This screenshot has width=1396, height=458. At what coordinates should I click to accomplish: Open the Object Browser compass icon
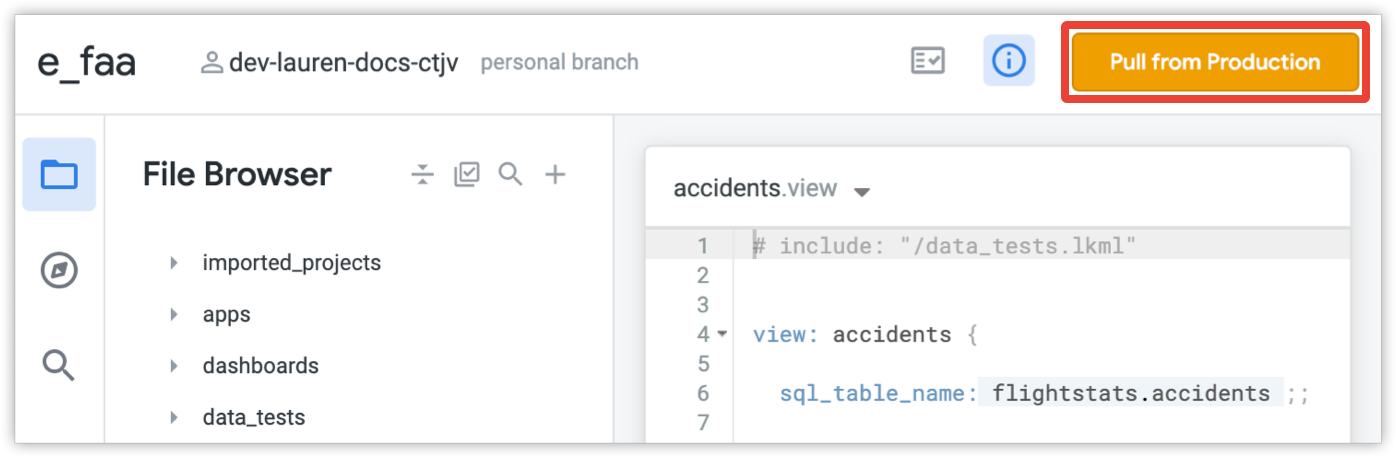click(59, 270)
